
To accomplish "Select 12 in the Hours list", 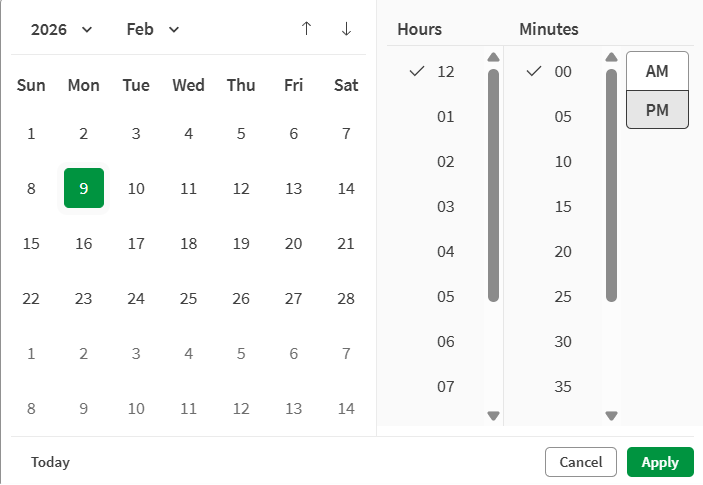I will (446, 72).
